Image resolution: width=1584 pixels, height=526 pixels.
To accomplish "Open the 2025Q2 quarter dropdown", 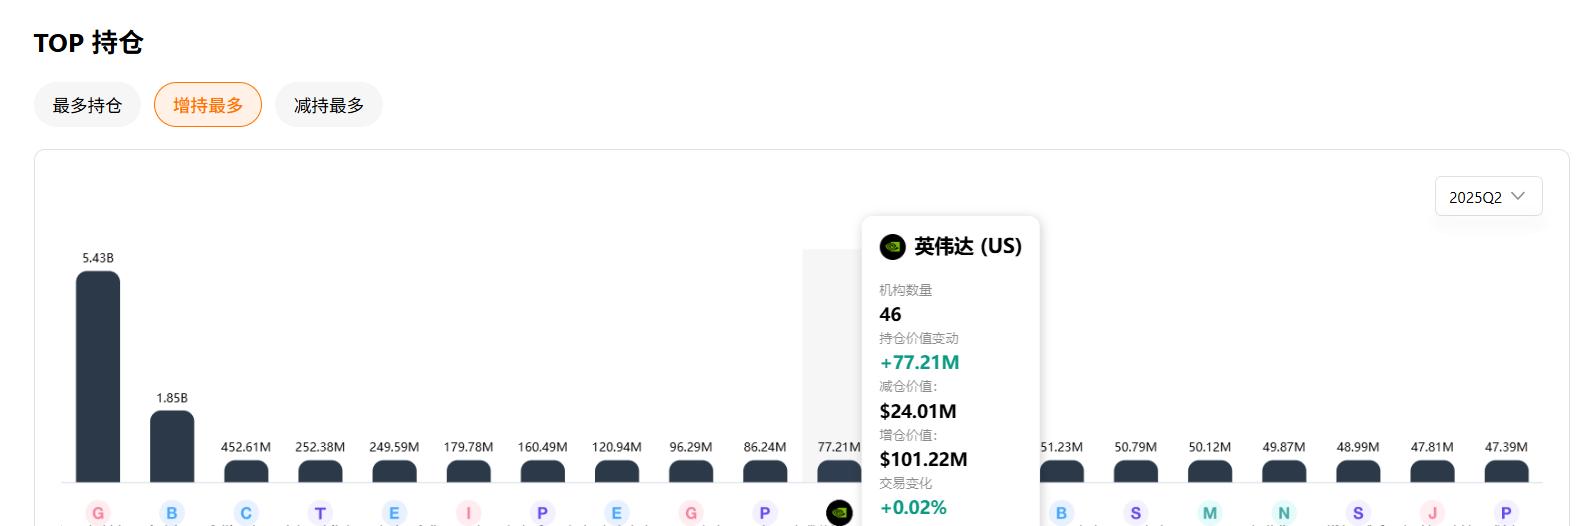I will tap(1488, 196).
